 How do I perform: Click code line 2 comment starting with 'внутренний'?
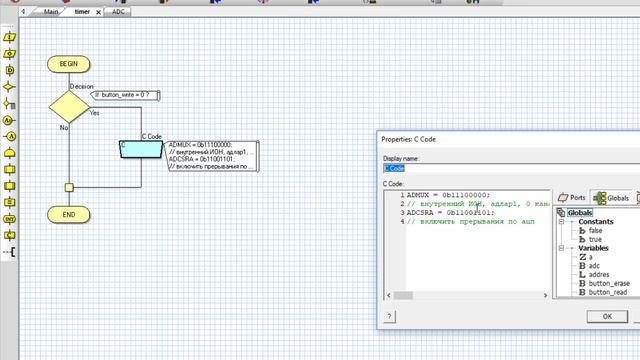coord(478,204)
